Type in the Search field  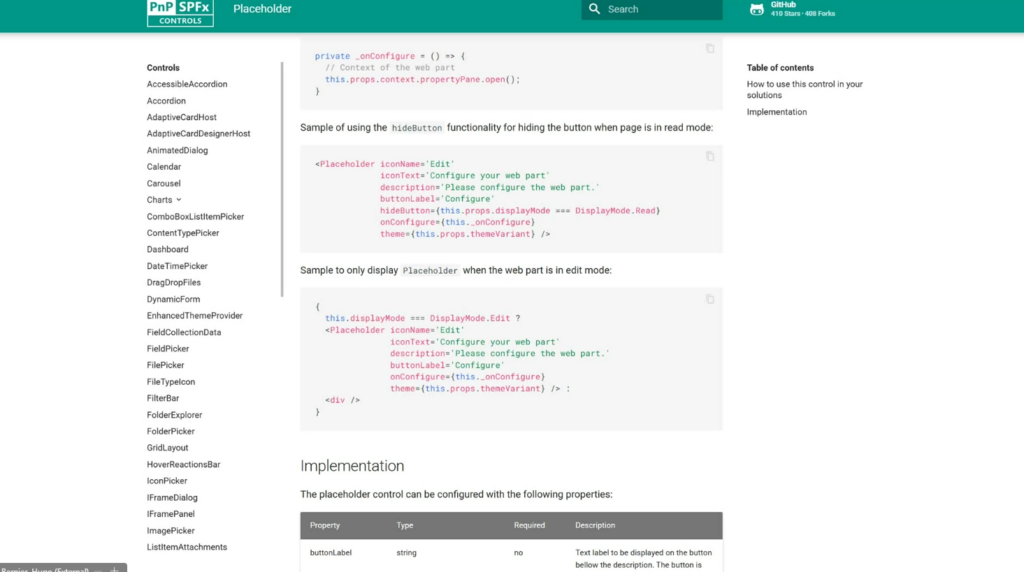click(660, 9)
